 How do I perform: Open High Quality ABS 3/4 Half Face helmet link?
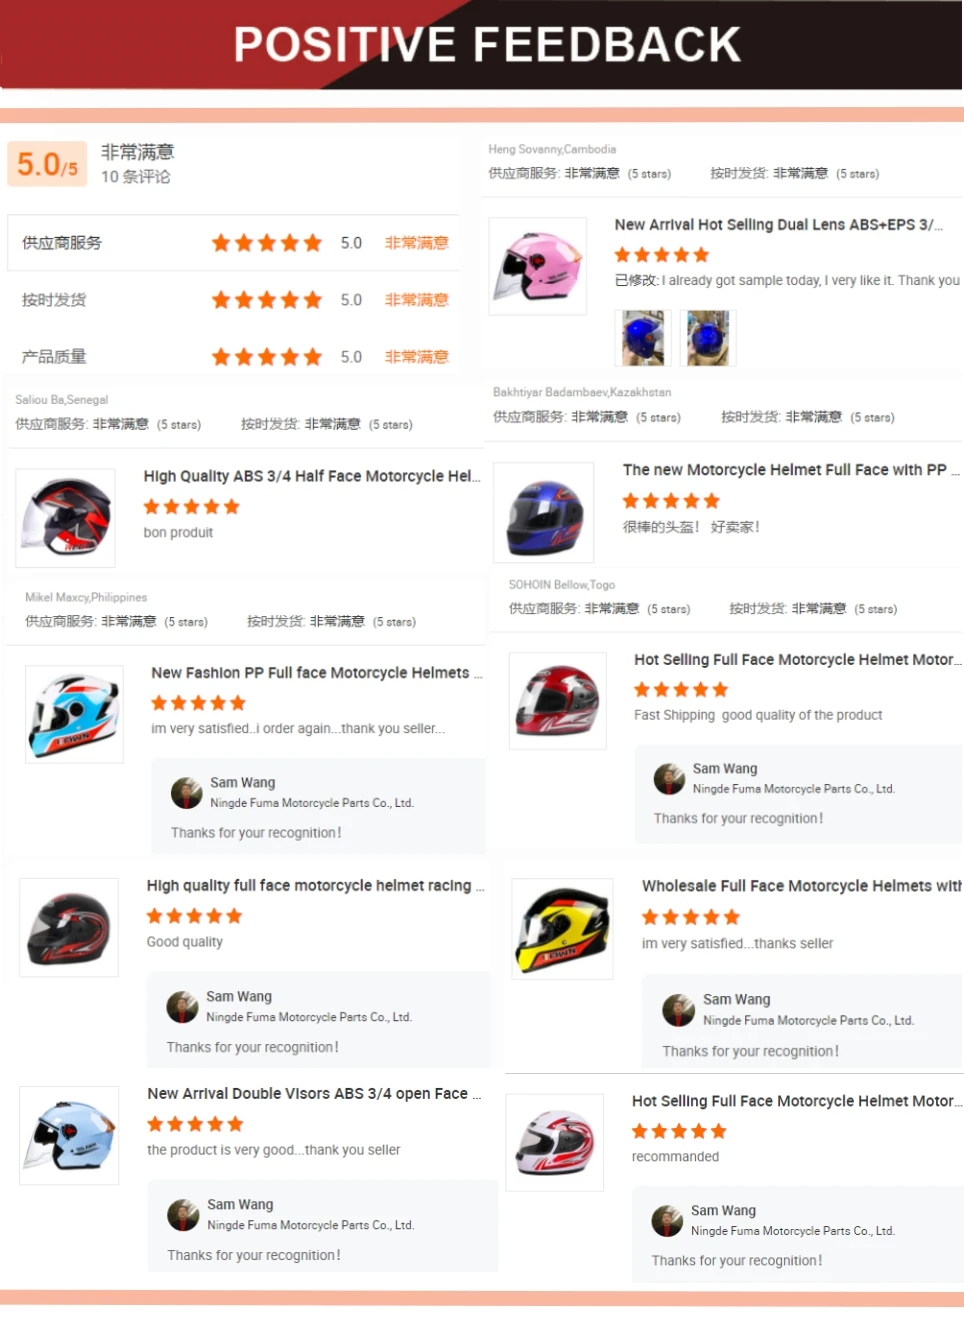point(312,476)
